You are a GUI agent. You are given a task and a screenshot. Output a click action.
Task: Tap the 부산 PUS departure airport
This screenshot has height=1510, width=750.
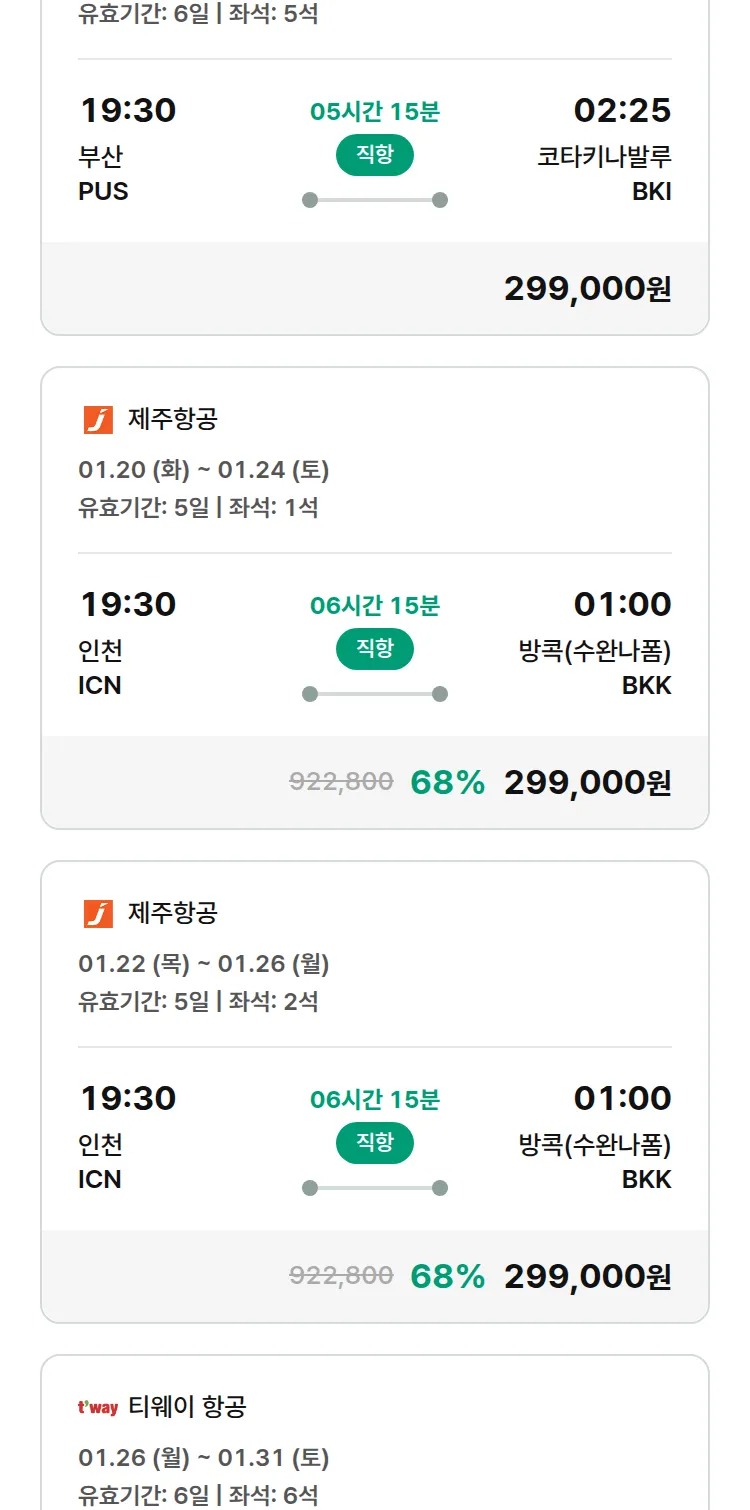click(x=103, y=174)
